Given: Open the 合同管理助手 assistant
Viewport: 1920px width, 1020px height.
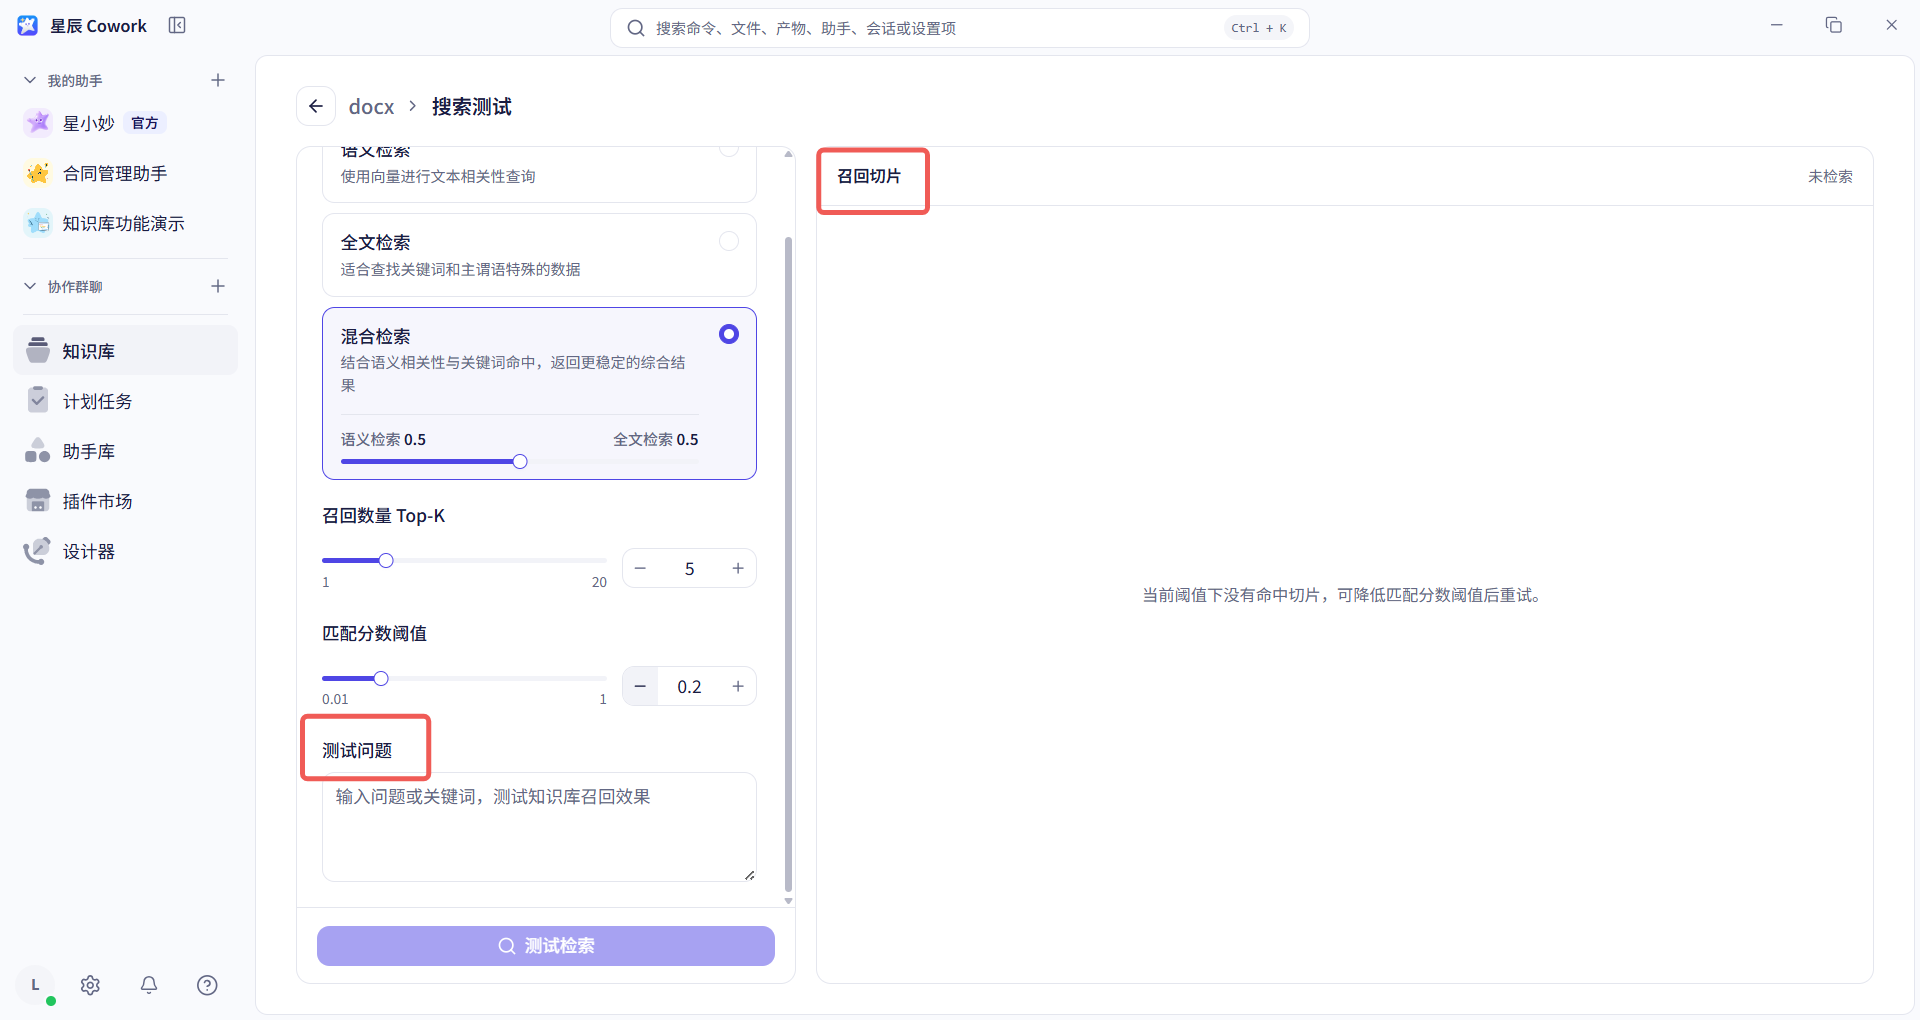Looking at the screenshot, I should 114,173.
